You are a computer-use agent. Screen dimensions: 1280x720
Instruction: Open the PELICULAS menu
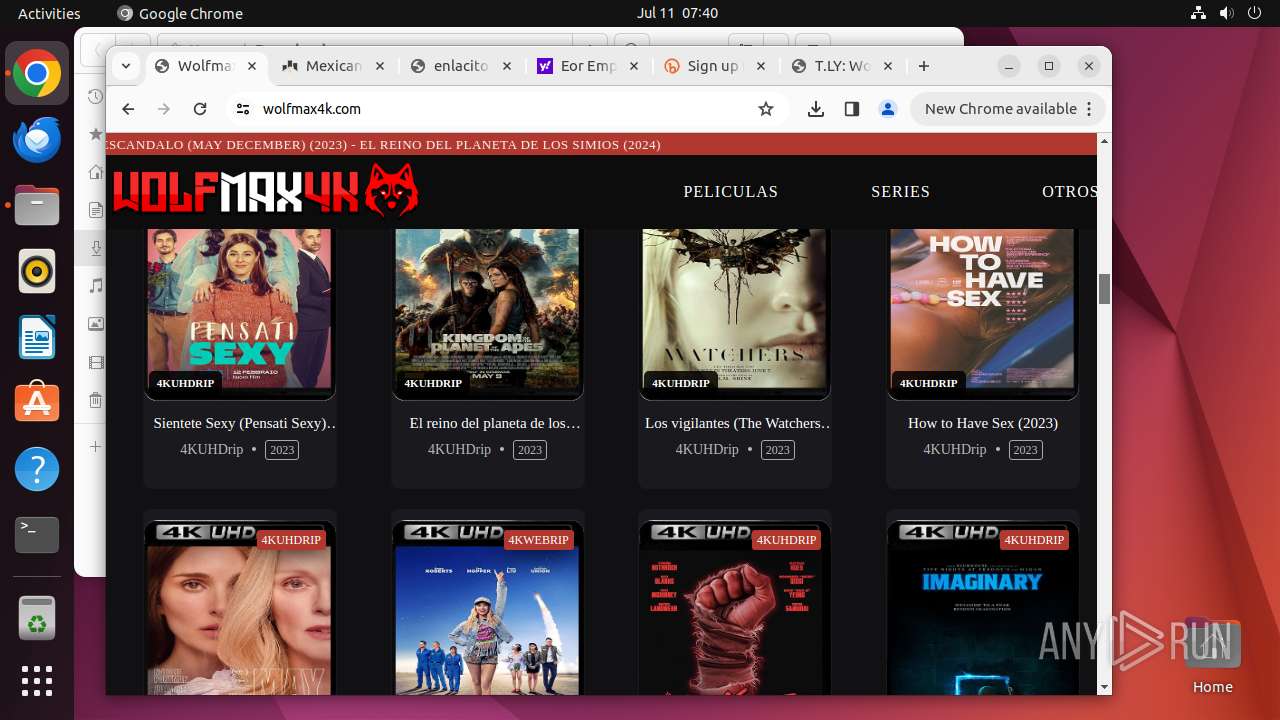730,191
